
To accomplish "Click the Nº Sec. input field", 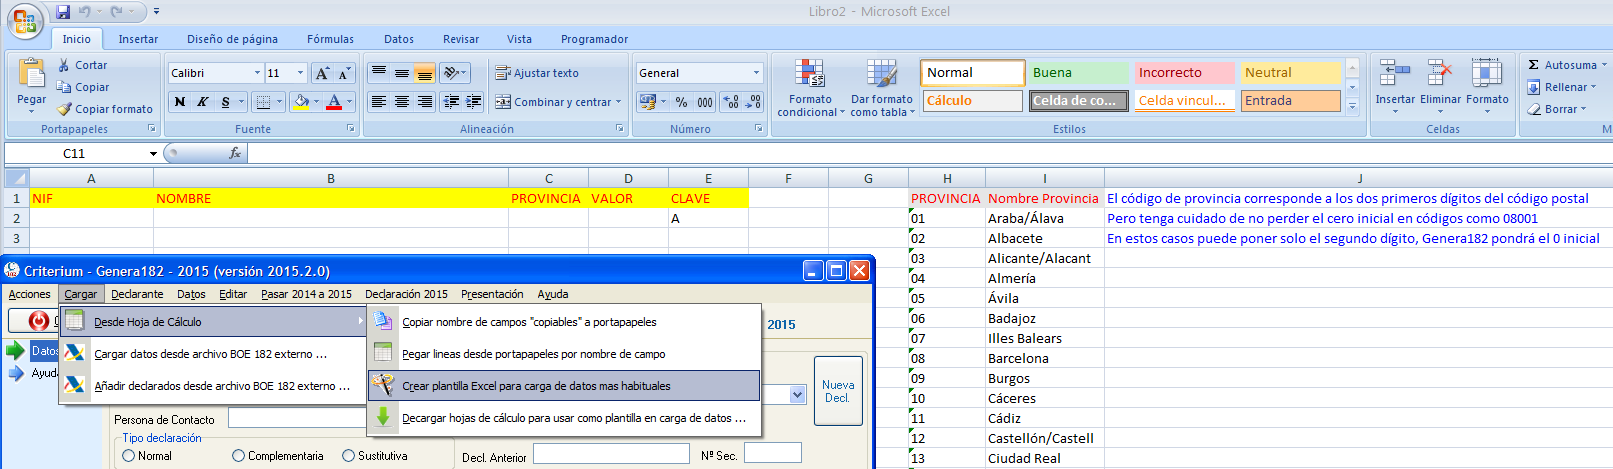I will coord(772,453).
